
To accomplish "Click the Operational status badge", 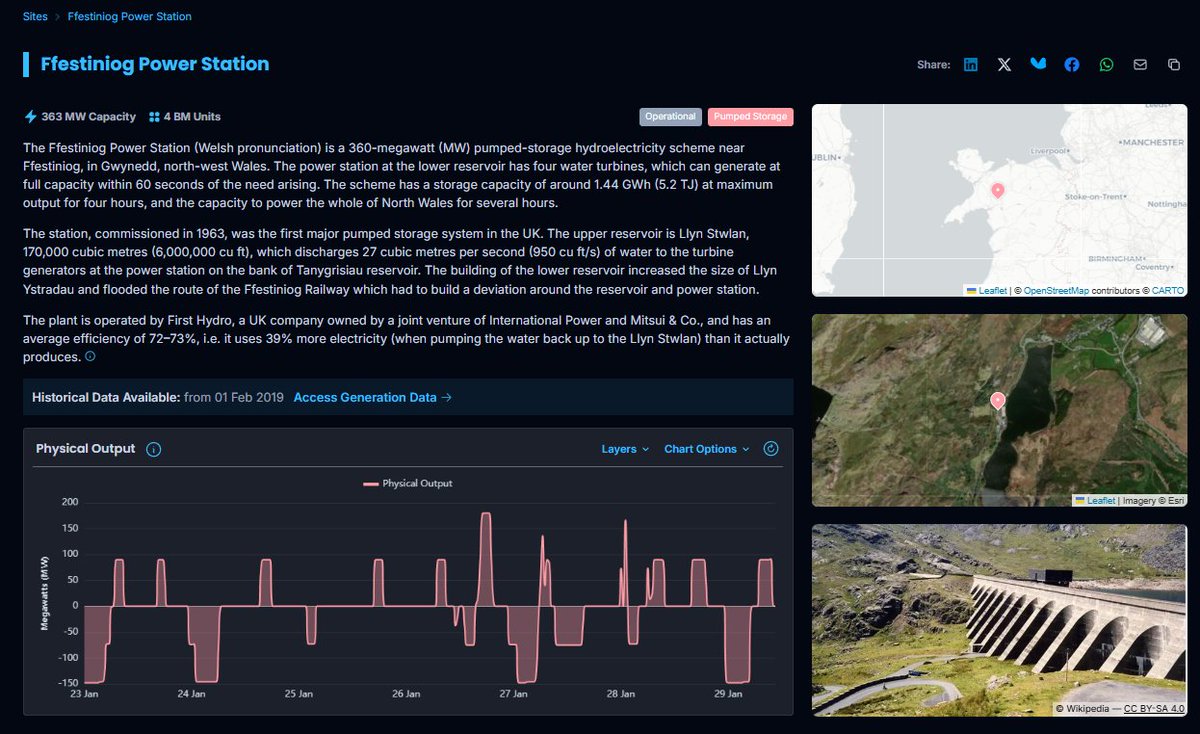I will [x=670, y=117].
